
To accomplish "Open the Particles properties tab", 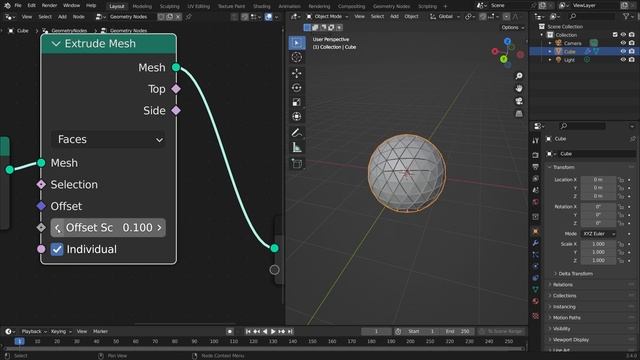I will click(536, 255).
